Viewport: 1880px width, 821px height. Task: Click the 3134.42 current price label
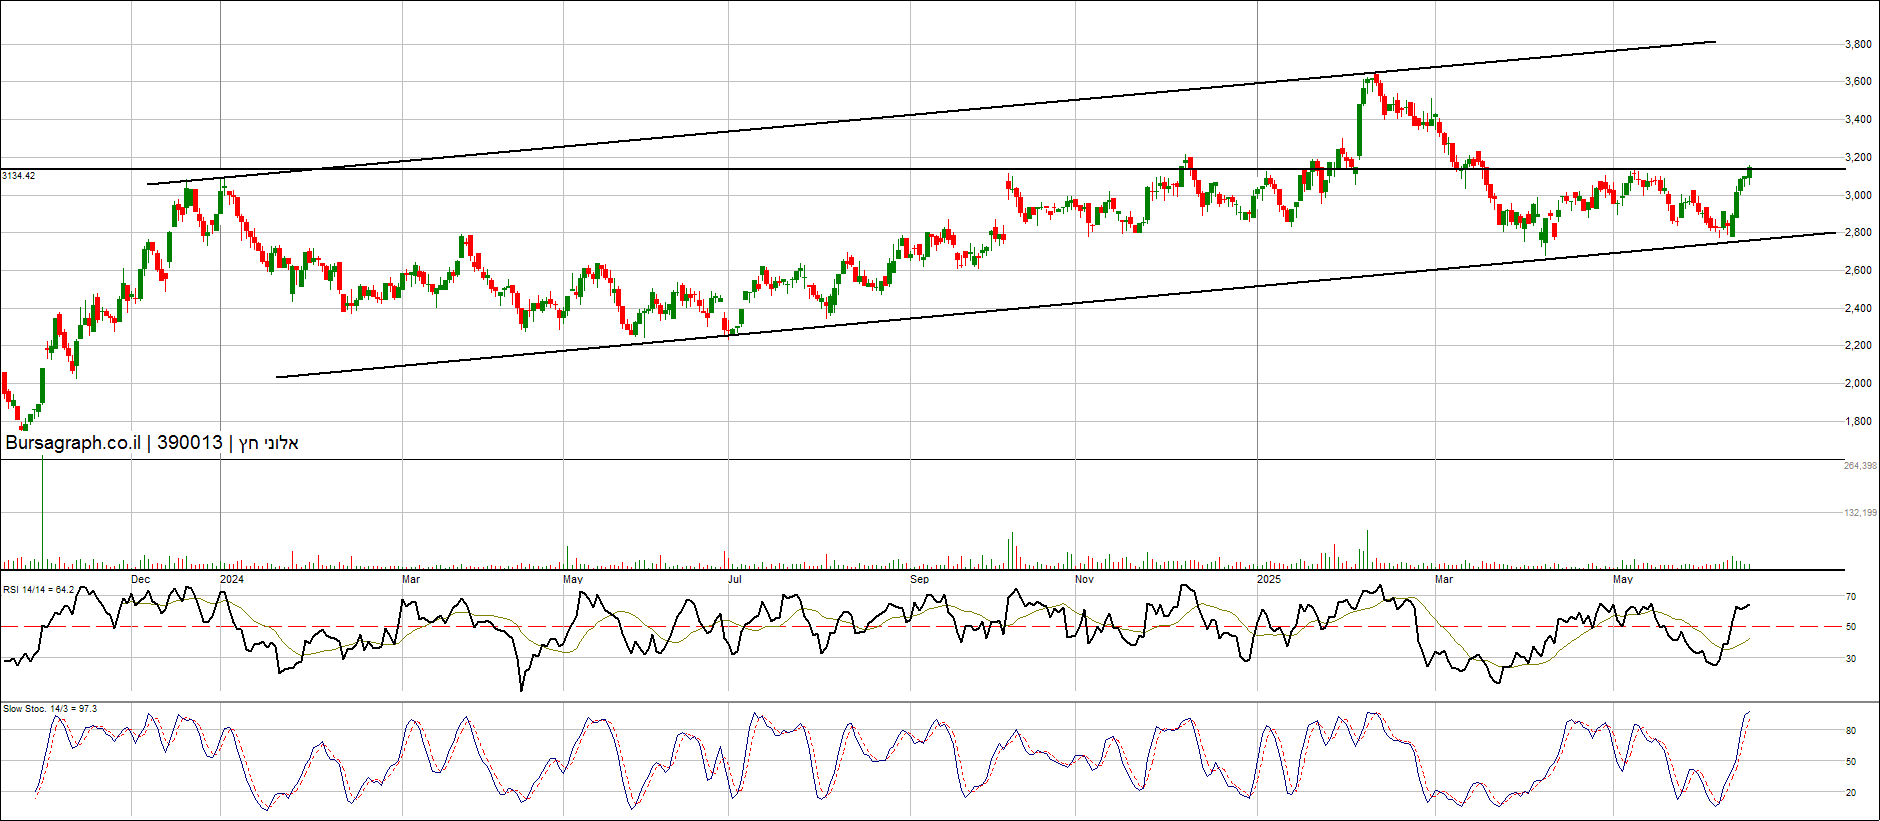19,176
